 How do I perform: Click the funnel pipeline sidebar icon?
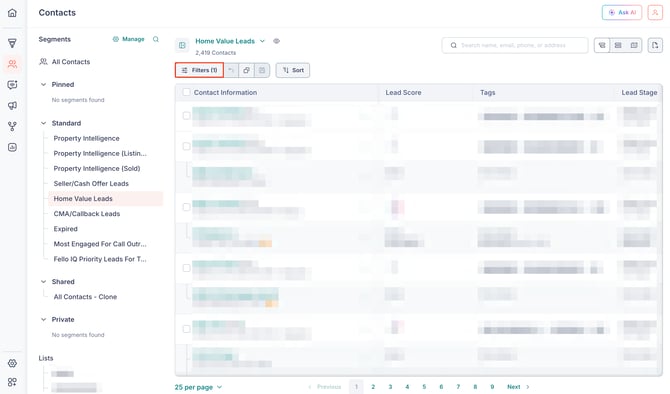pos(12,43)
